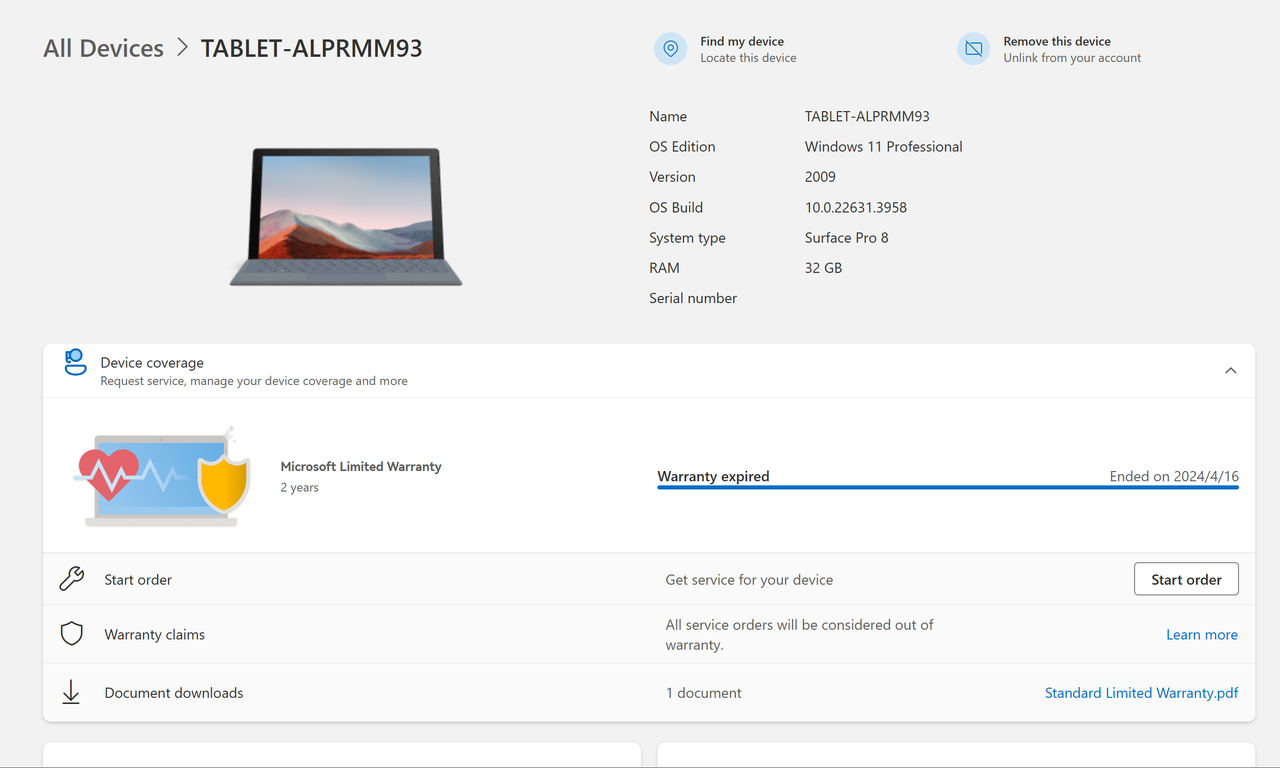Download Standard Limited Warranty.pdf
The image size is (1280, 768).
1142,693
